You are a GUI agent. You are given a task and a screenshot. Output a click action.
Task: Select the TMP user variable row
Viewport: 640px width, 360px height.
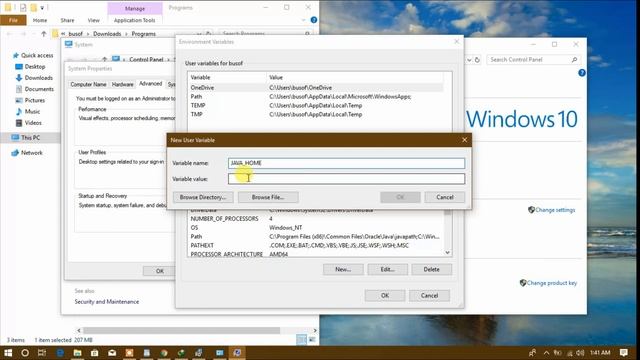tap(316, 114)
